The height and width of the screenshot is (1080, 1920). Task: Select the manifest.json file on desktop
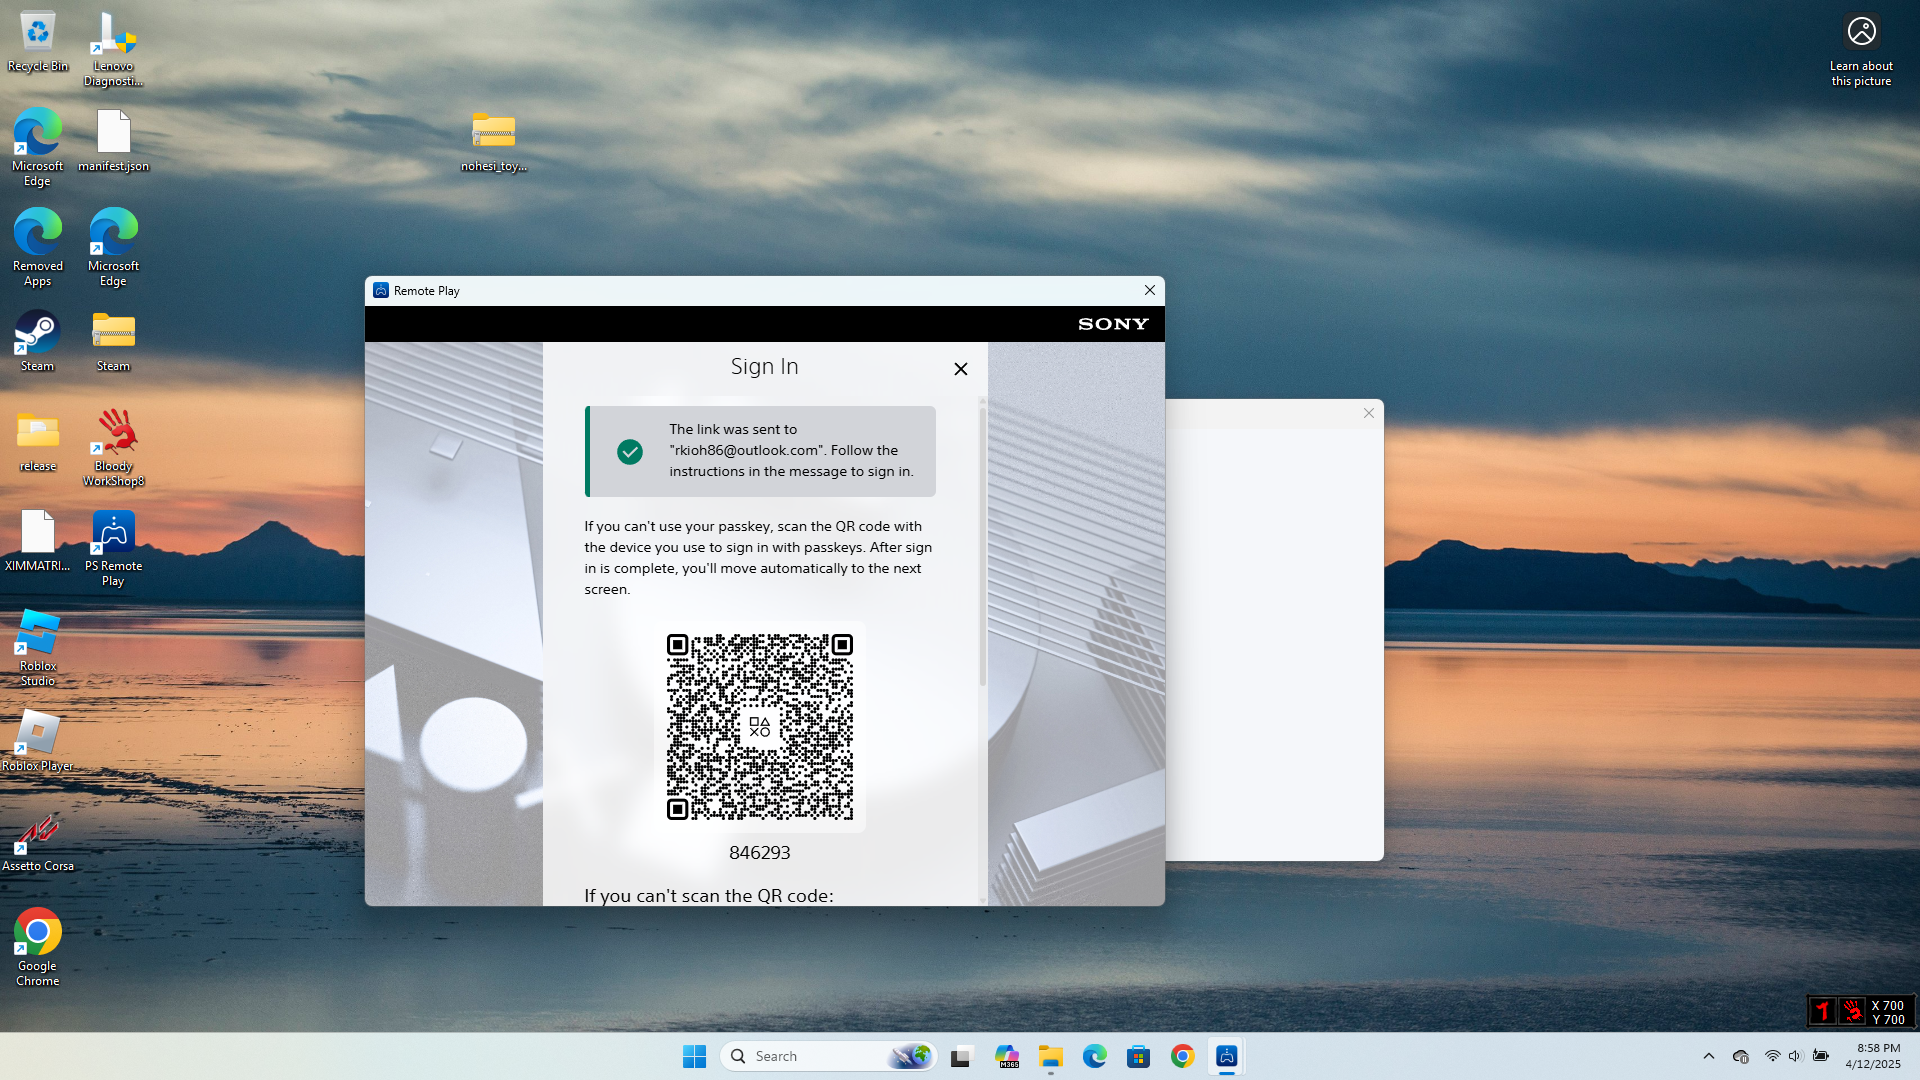click(x=113, y=141)
